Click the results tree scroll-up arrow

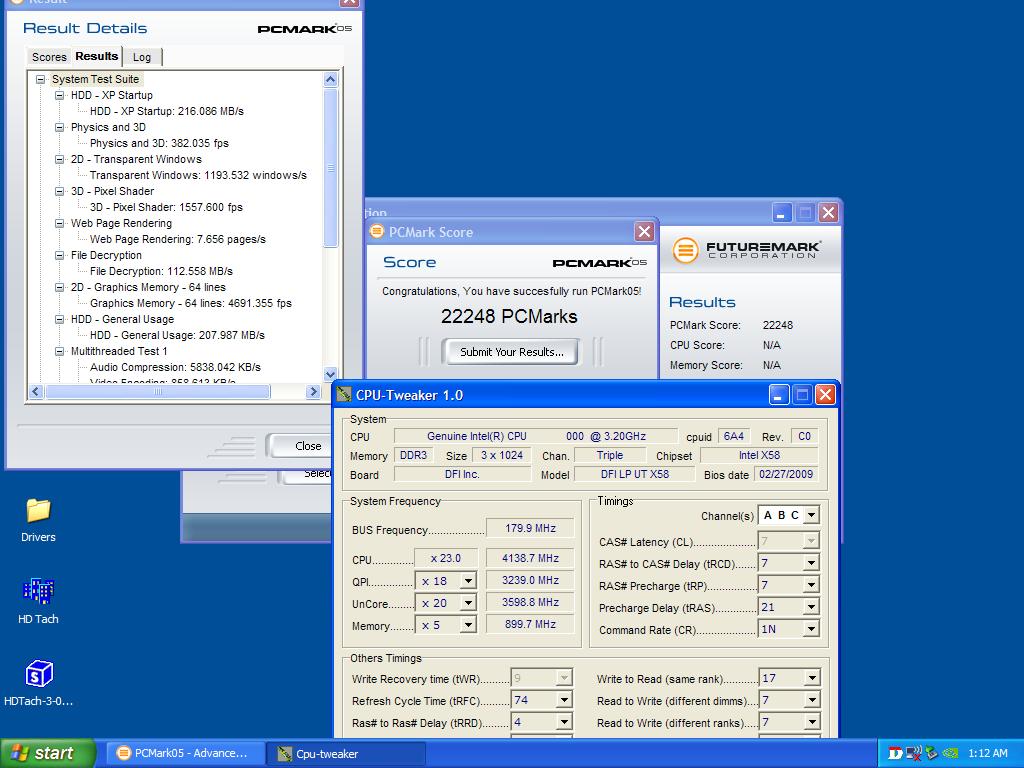[330, 80]
